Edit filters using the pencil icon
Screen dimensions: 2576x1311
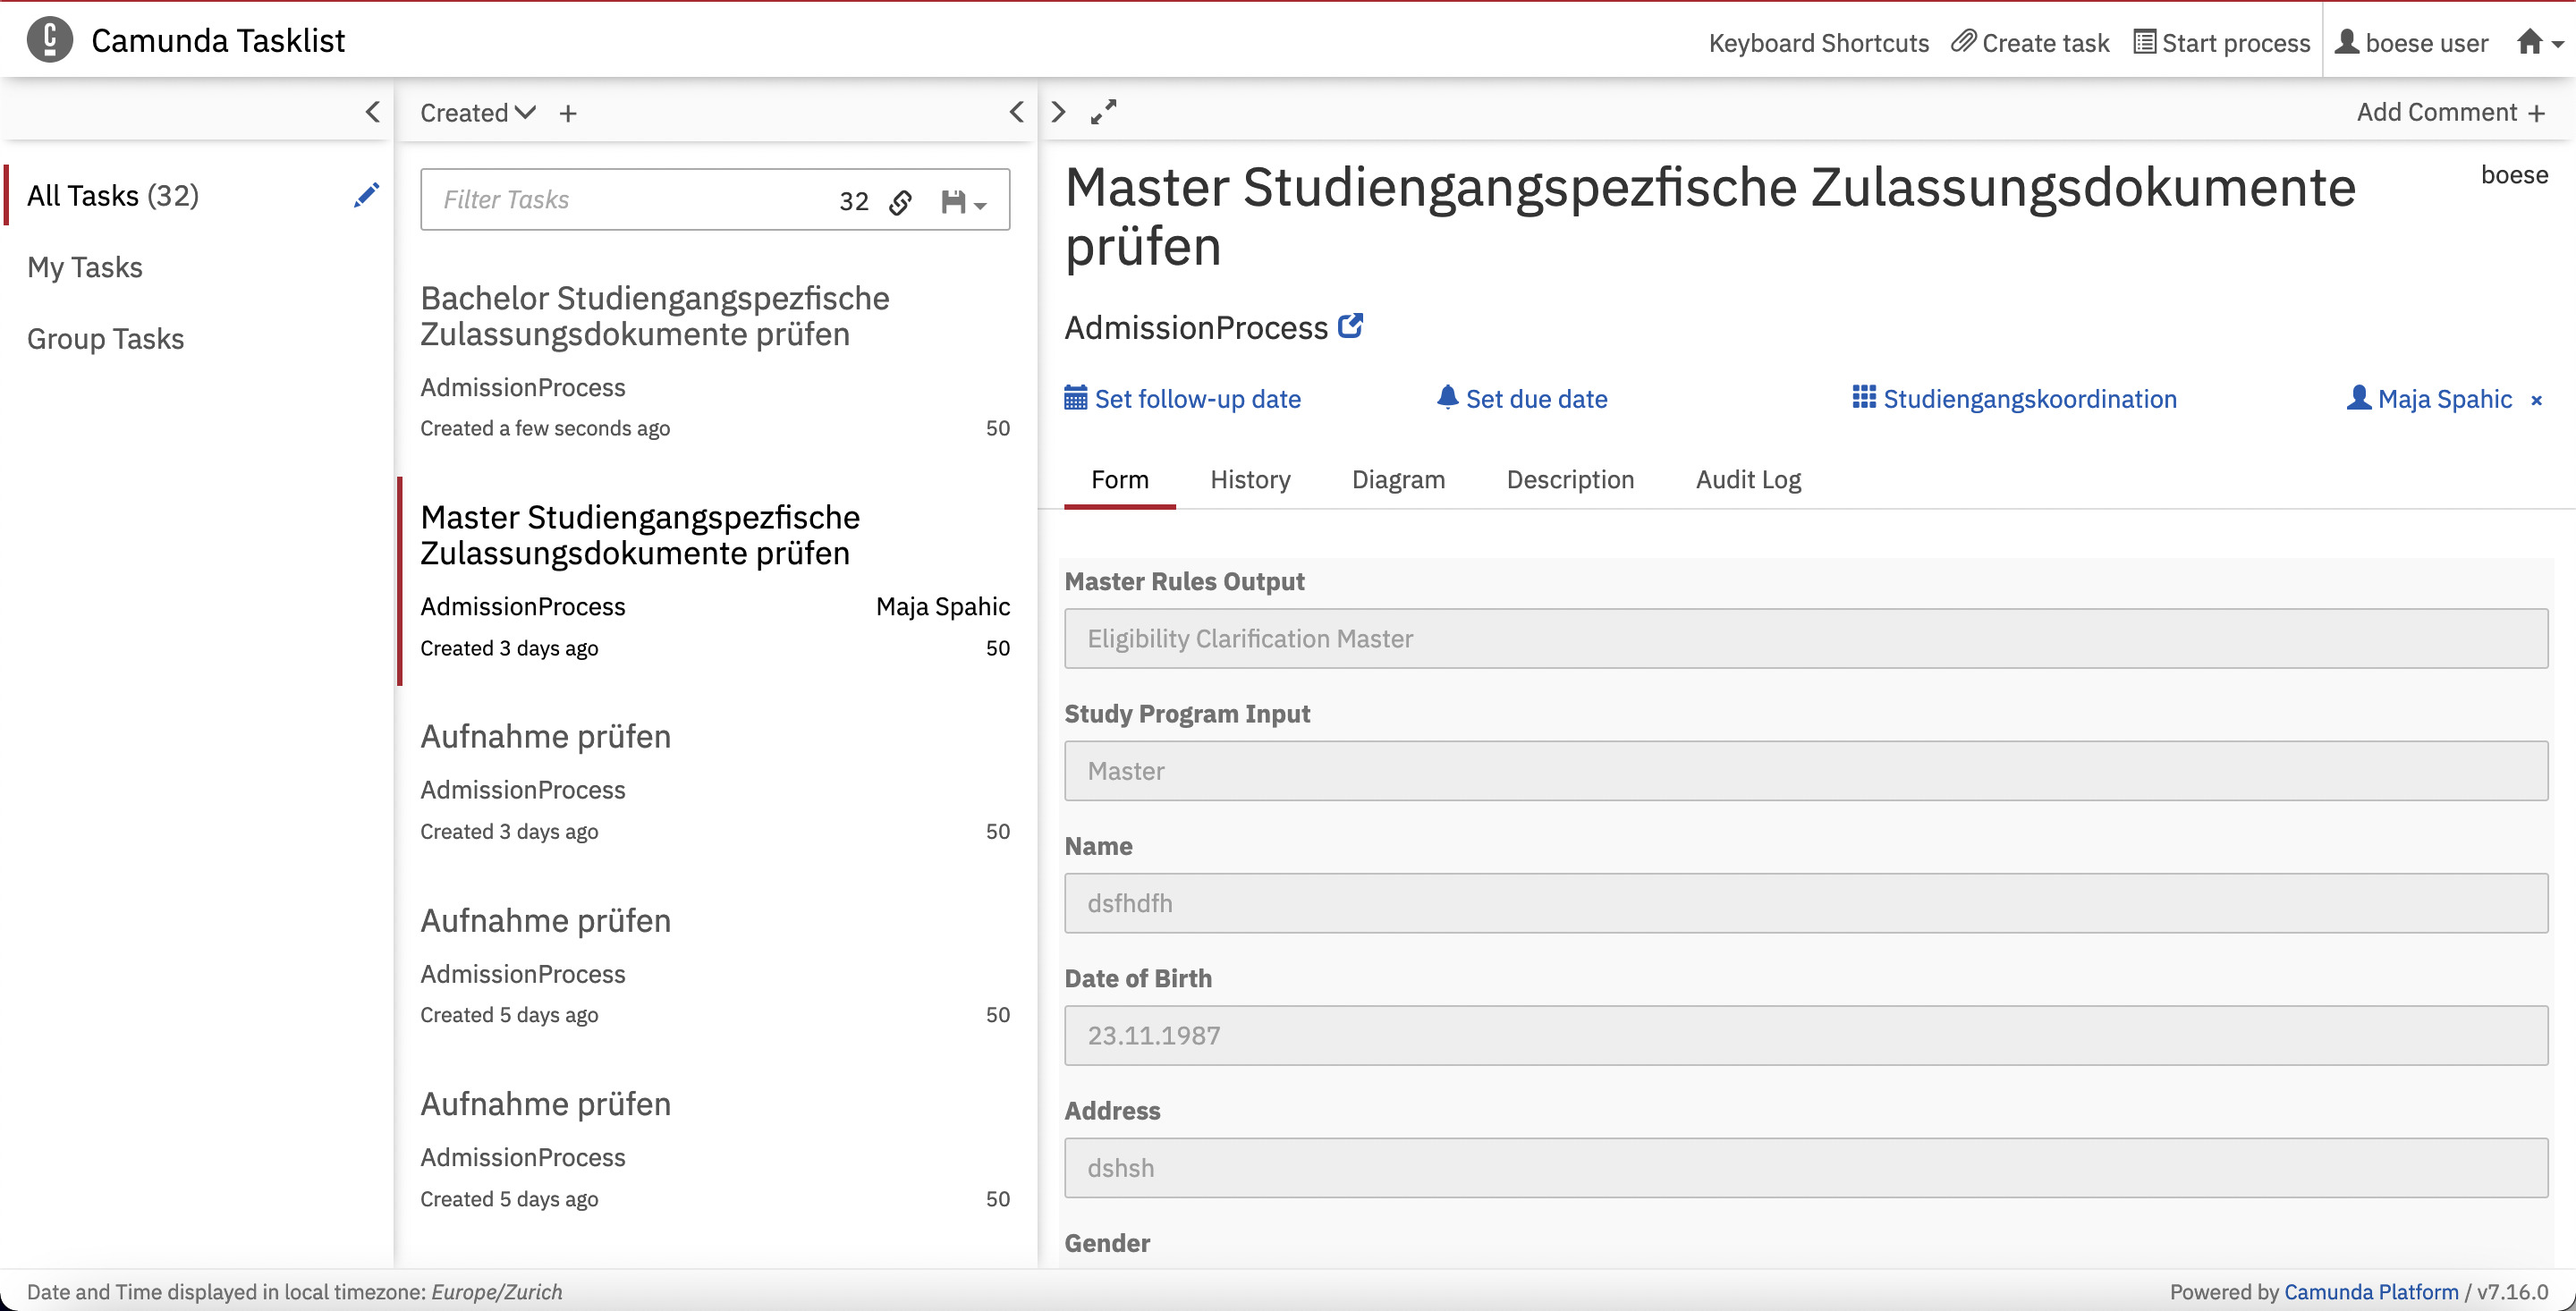[366, 194]
